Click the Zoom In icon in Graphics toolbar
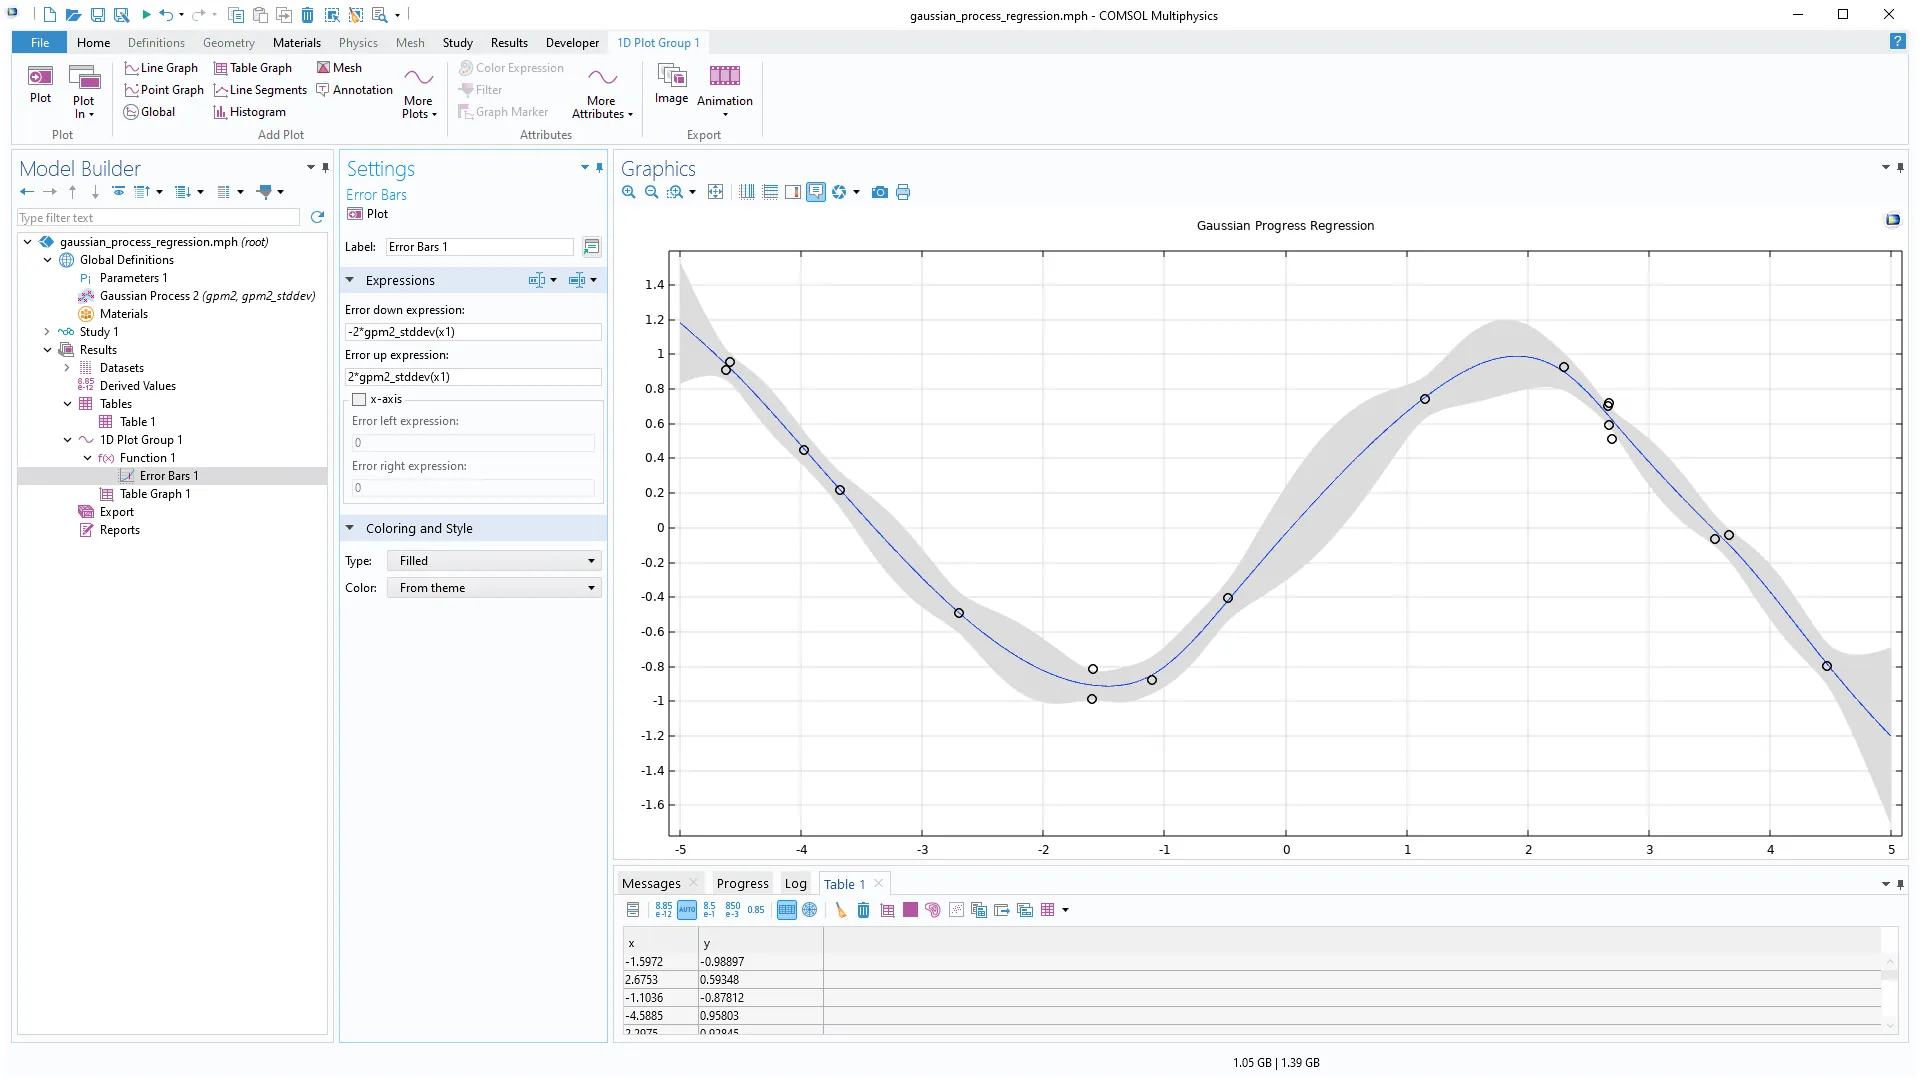The width and height of the screenshot is (1920, 1079). (628, 192)
